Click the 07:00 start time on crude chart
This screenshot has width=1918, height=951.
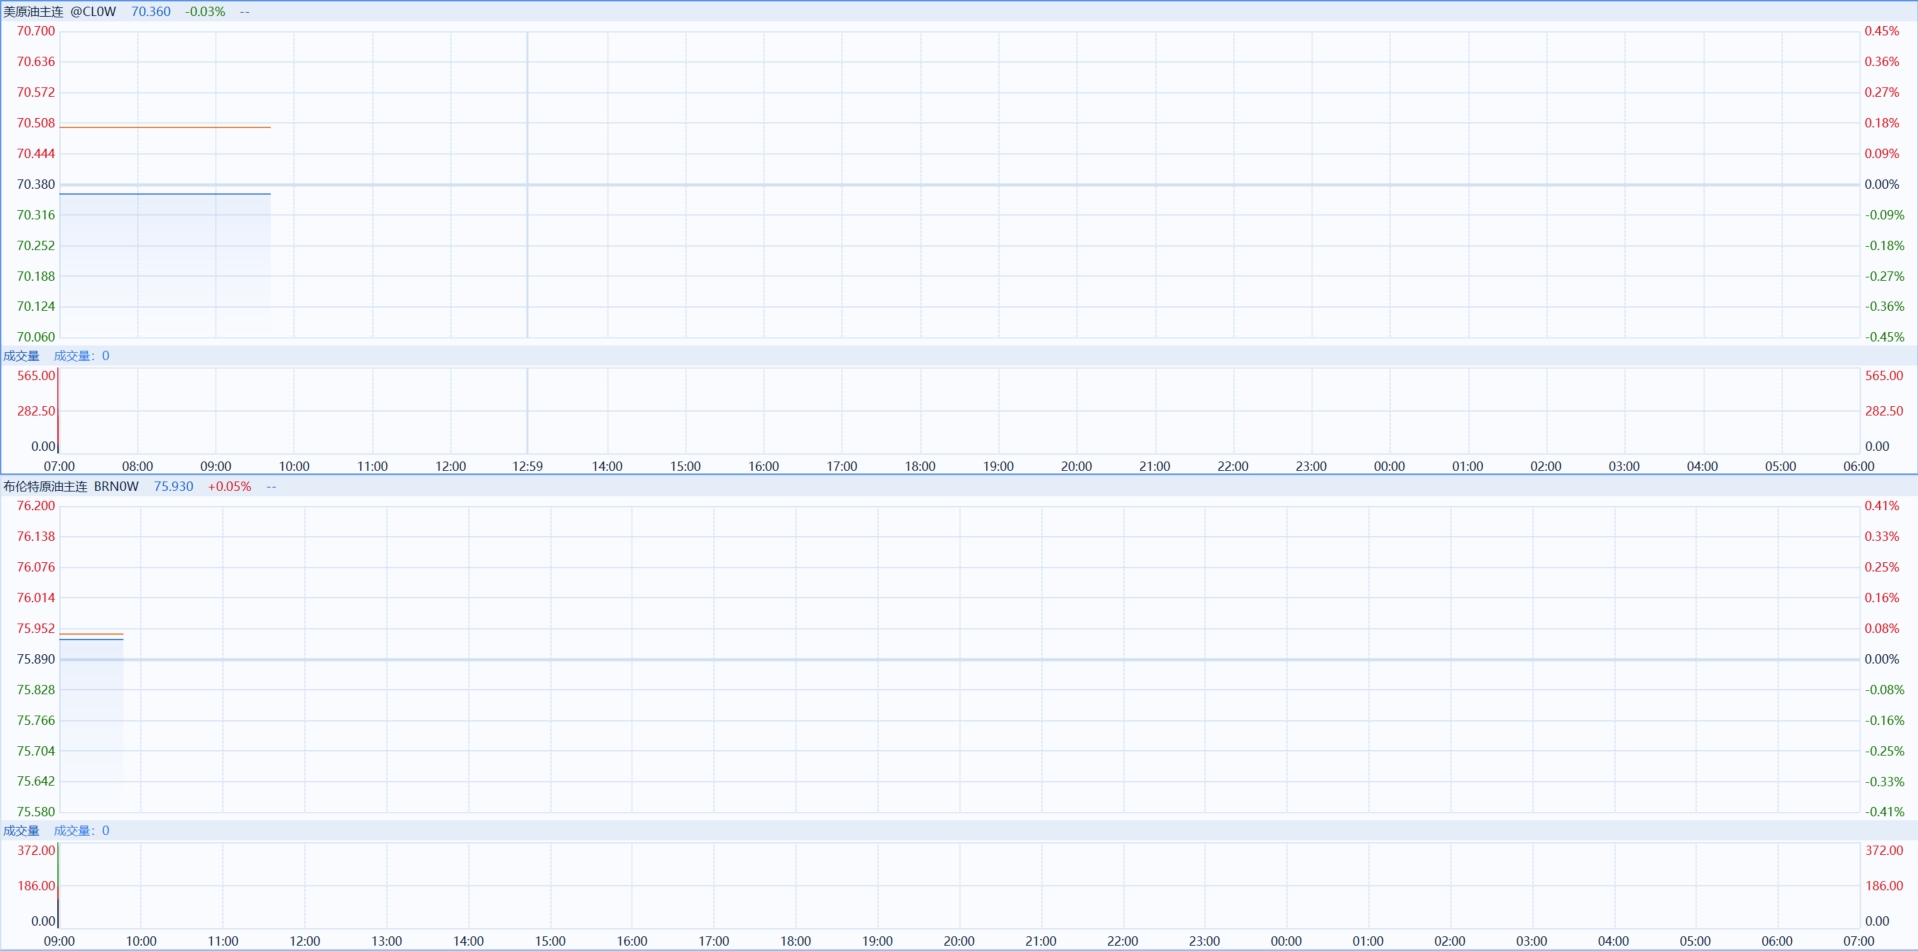click(59, 466)
